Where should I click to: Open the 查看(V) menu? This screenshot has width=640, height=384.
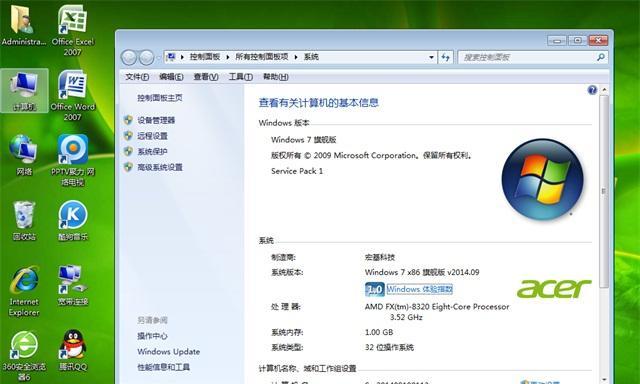click(x=206, y=77)
